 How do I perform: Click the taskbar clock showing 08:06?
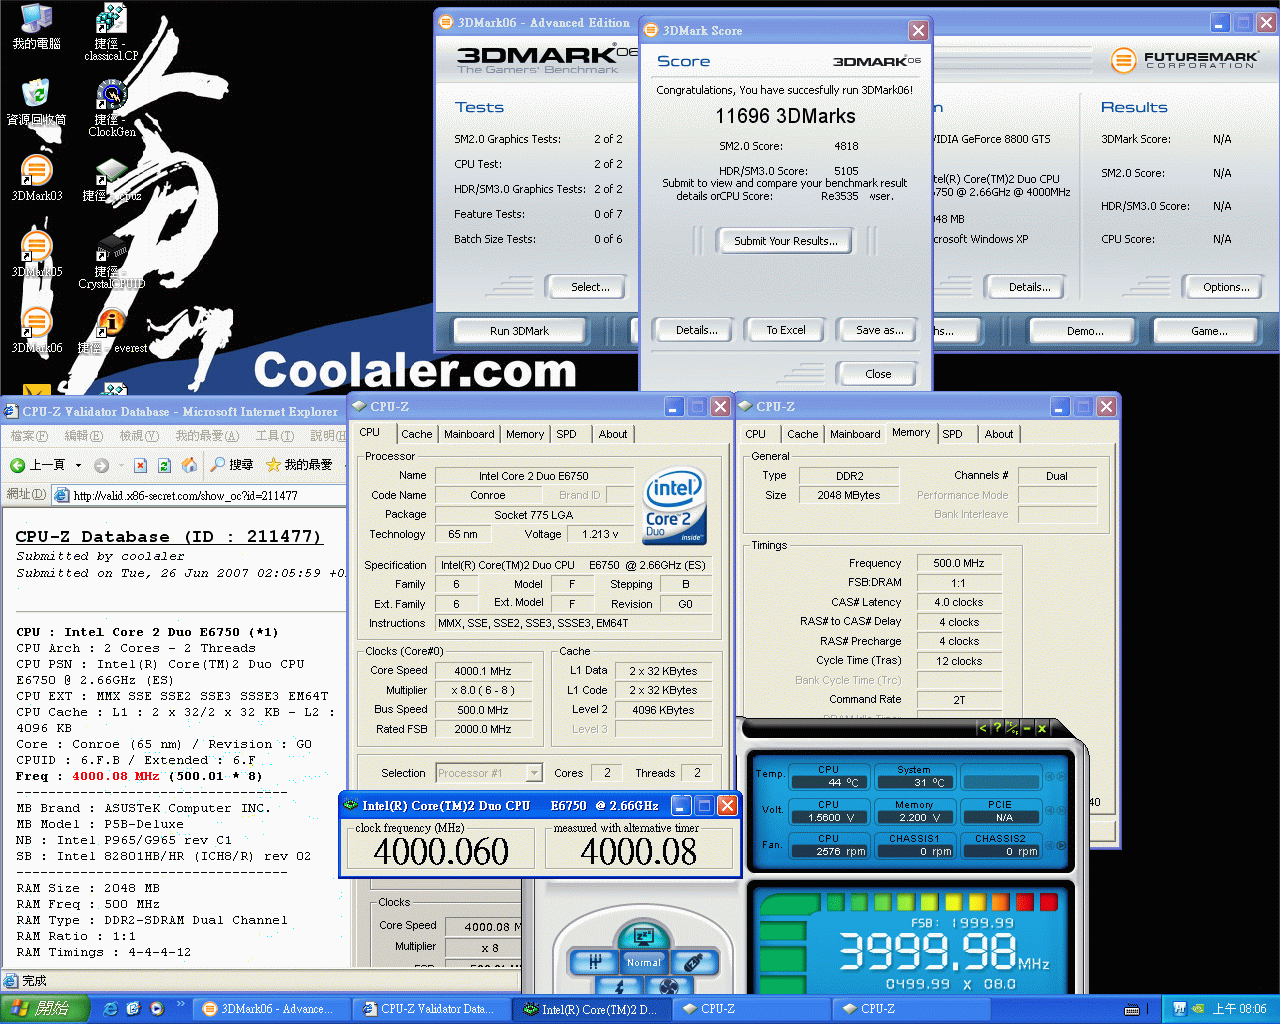coord(1239,1009)
